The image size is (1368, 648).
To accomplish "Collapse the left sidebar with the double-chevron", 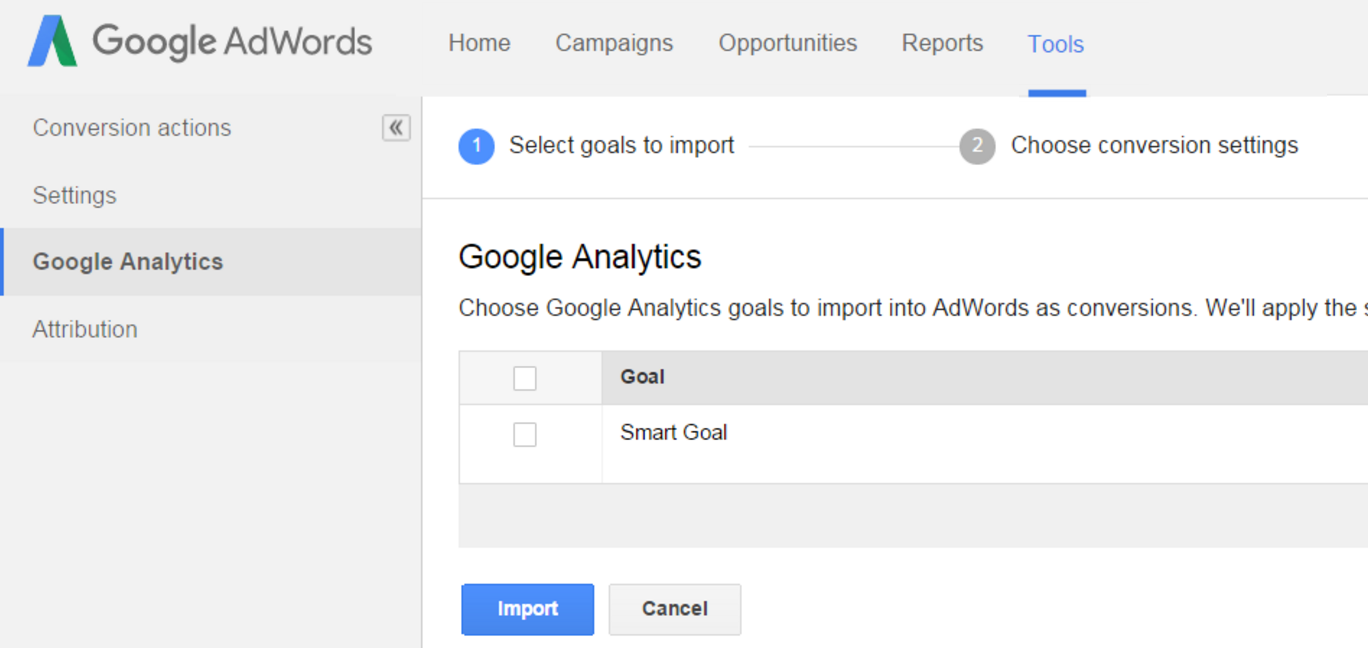I will point(396,128).
